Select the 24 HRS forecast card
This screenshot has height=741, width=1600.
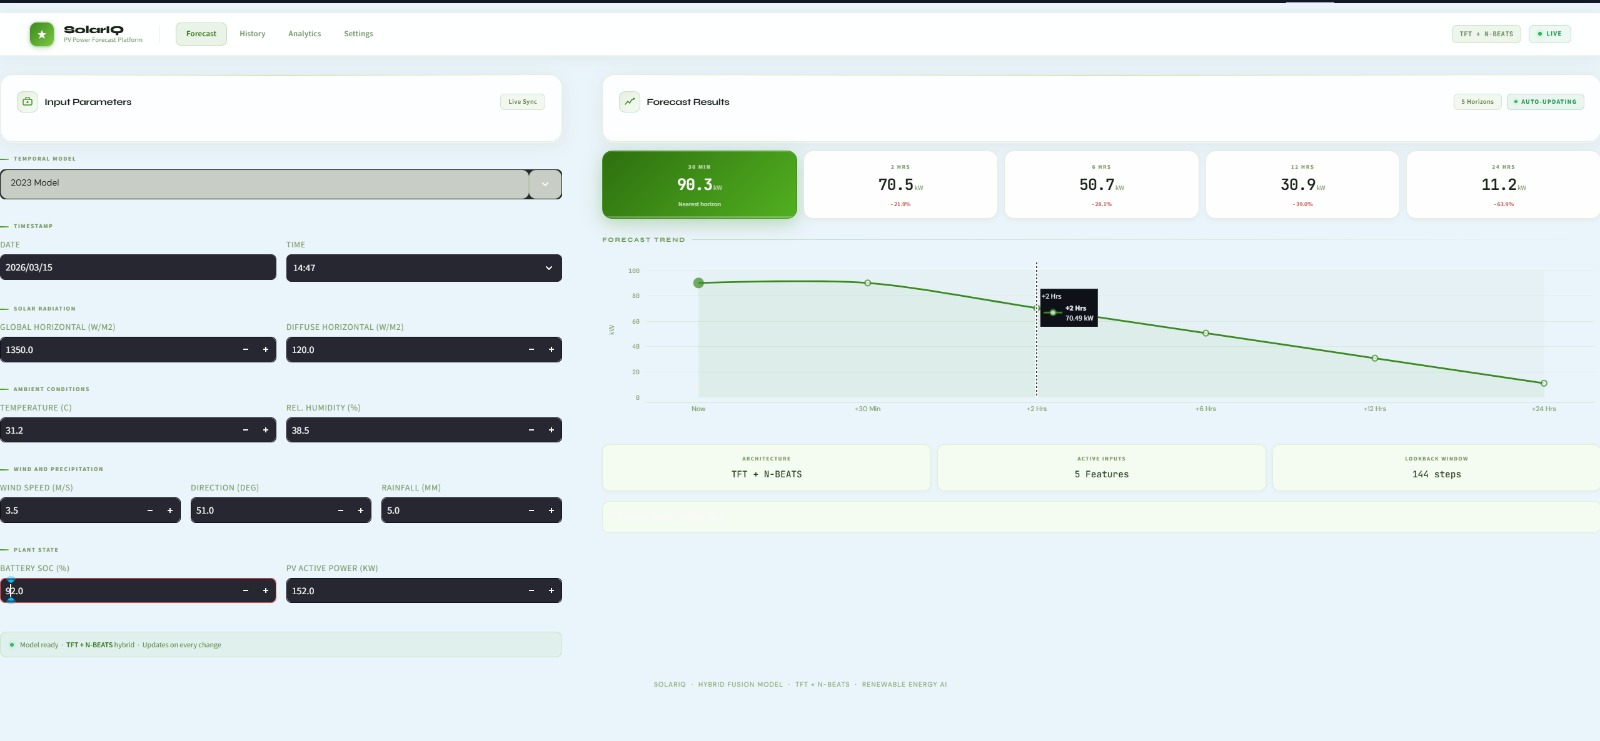tap(1502, 185)
